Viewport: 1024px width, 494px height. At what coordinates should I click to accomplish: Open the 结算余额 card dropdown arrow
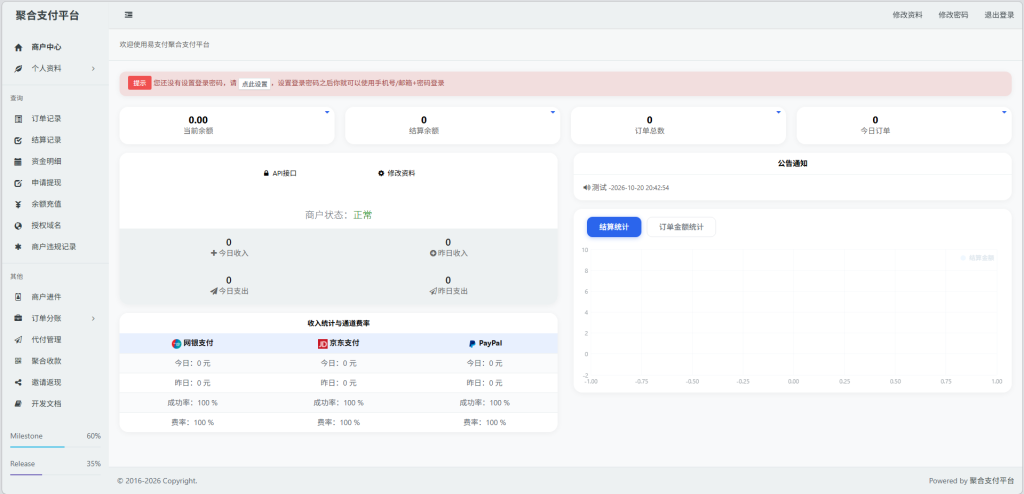coord(552,112)
